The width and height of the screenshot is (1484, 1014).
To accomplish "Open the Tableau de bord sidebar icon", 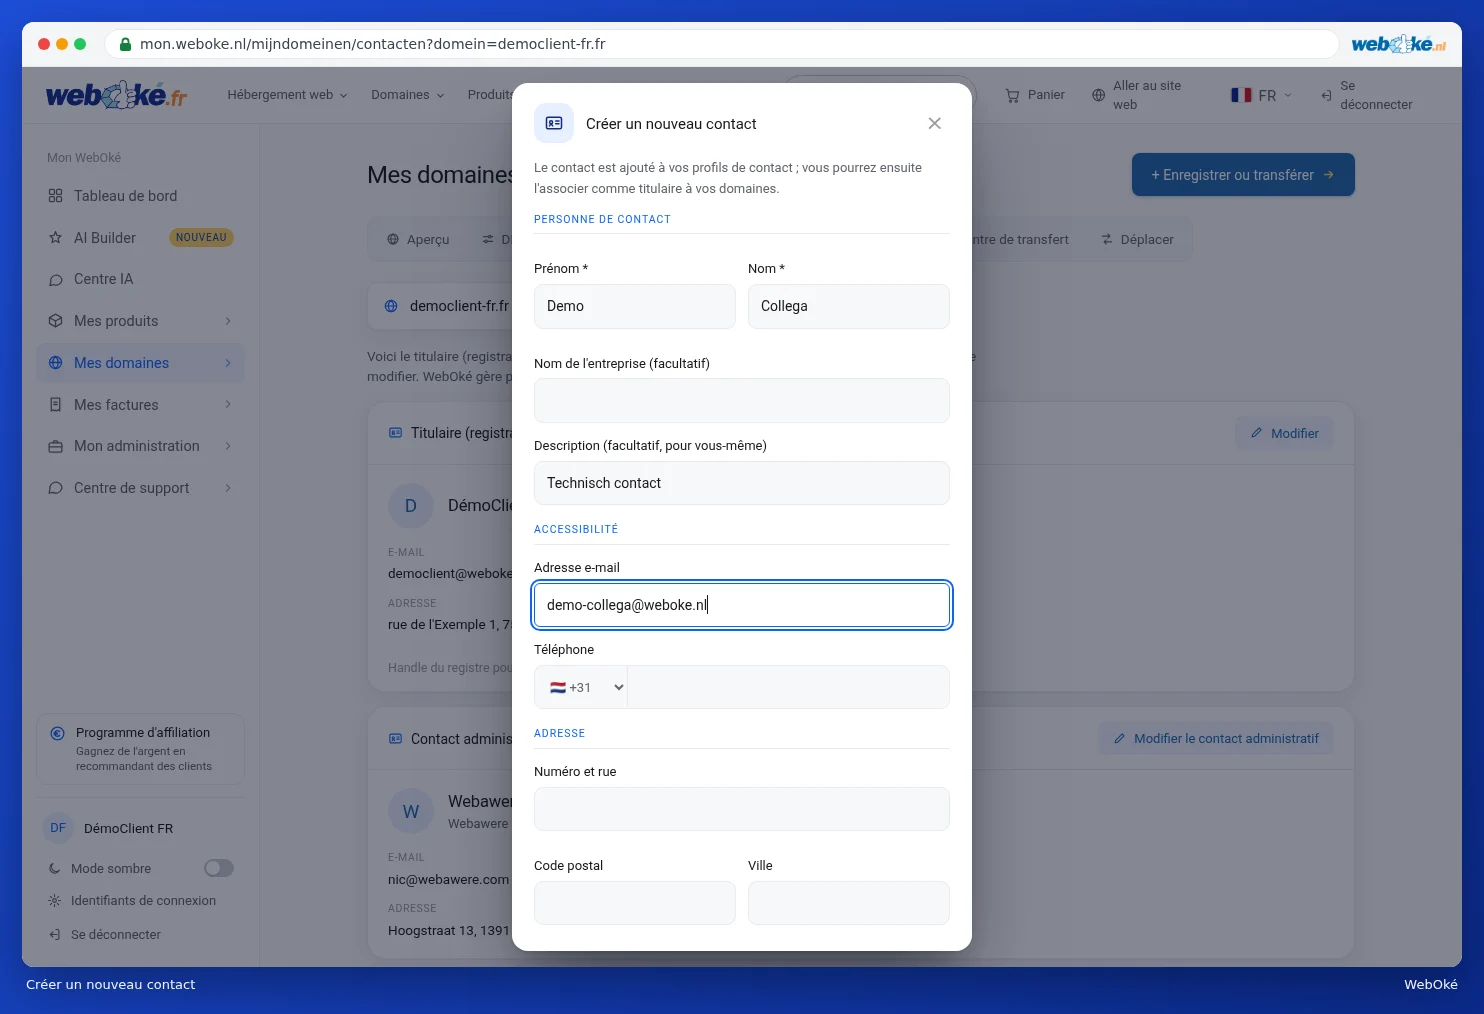I will click(55, 196).
